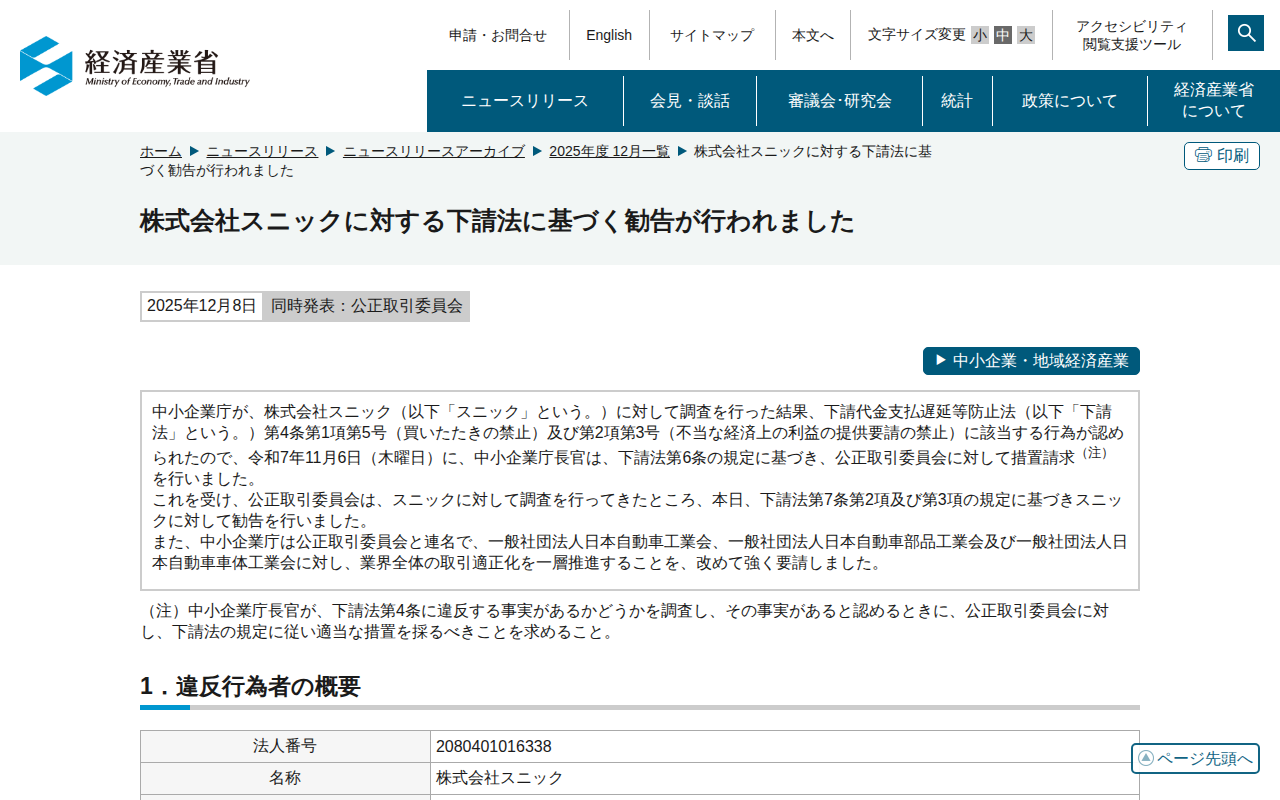
Task: Click the METI logo in the header
Action: pyautogui.click(x=135, y=66)
